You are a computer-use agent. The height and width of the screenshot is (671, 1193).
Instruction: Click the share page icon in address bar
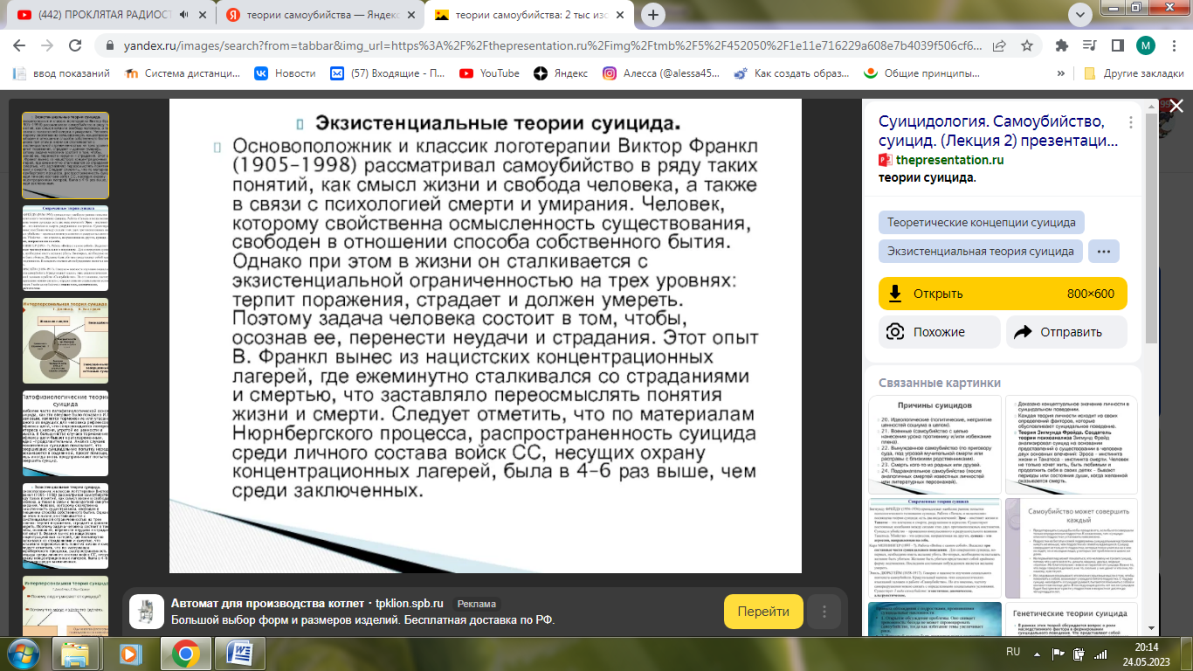click(999, 46)
